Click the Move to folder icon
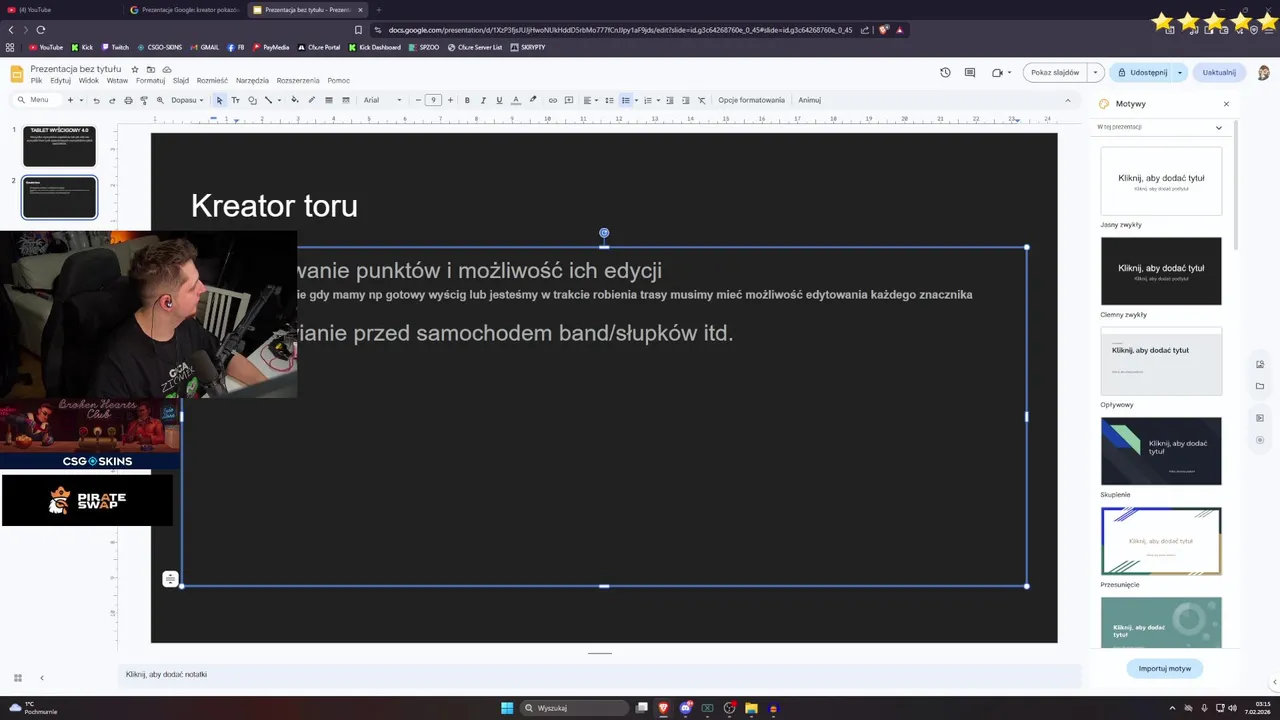This screenshot has height=720, width=1280. point(151,69)
